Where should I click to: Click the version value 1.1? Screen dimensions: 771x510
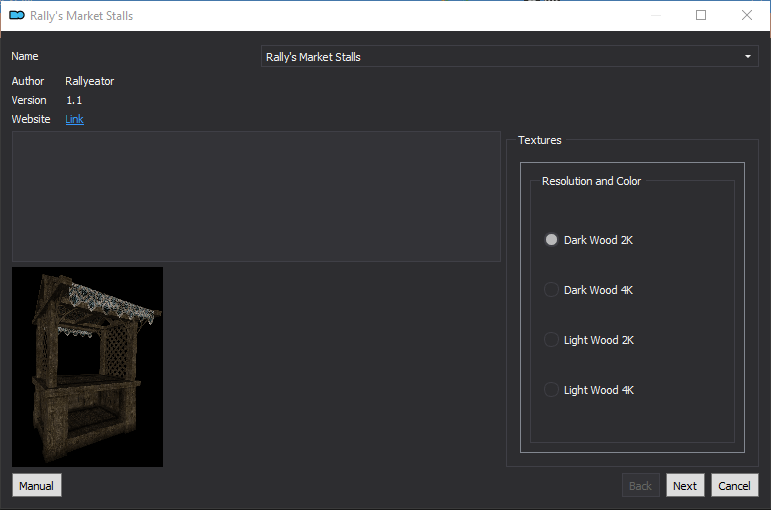coord(74,100)
